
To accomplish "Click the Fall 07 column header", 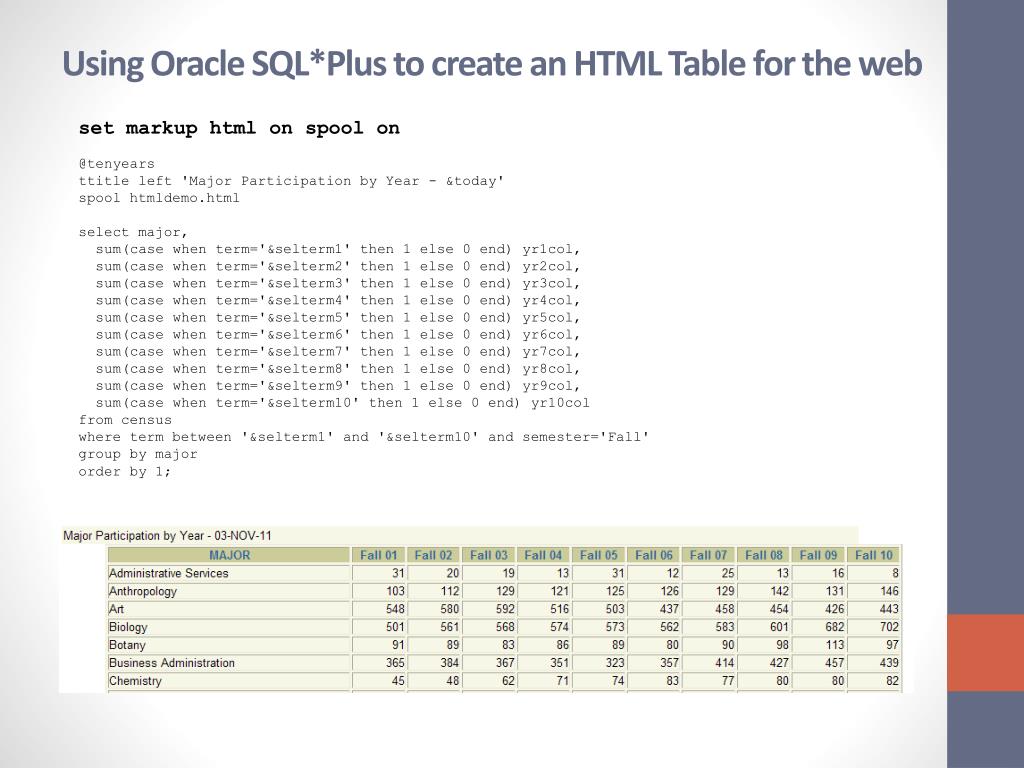I will click(x=709, y=555).
